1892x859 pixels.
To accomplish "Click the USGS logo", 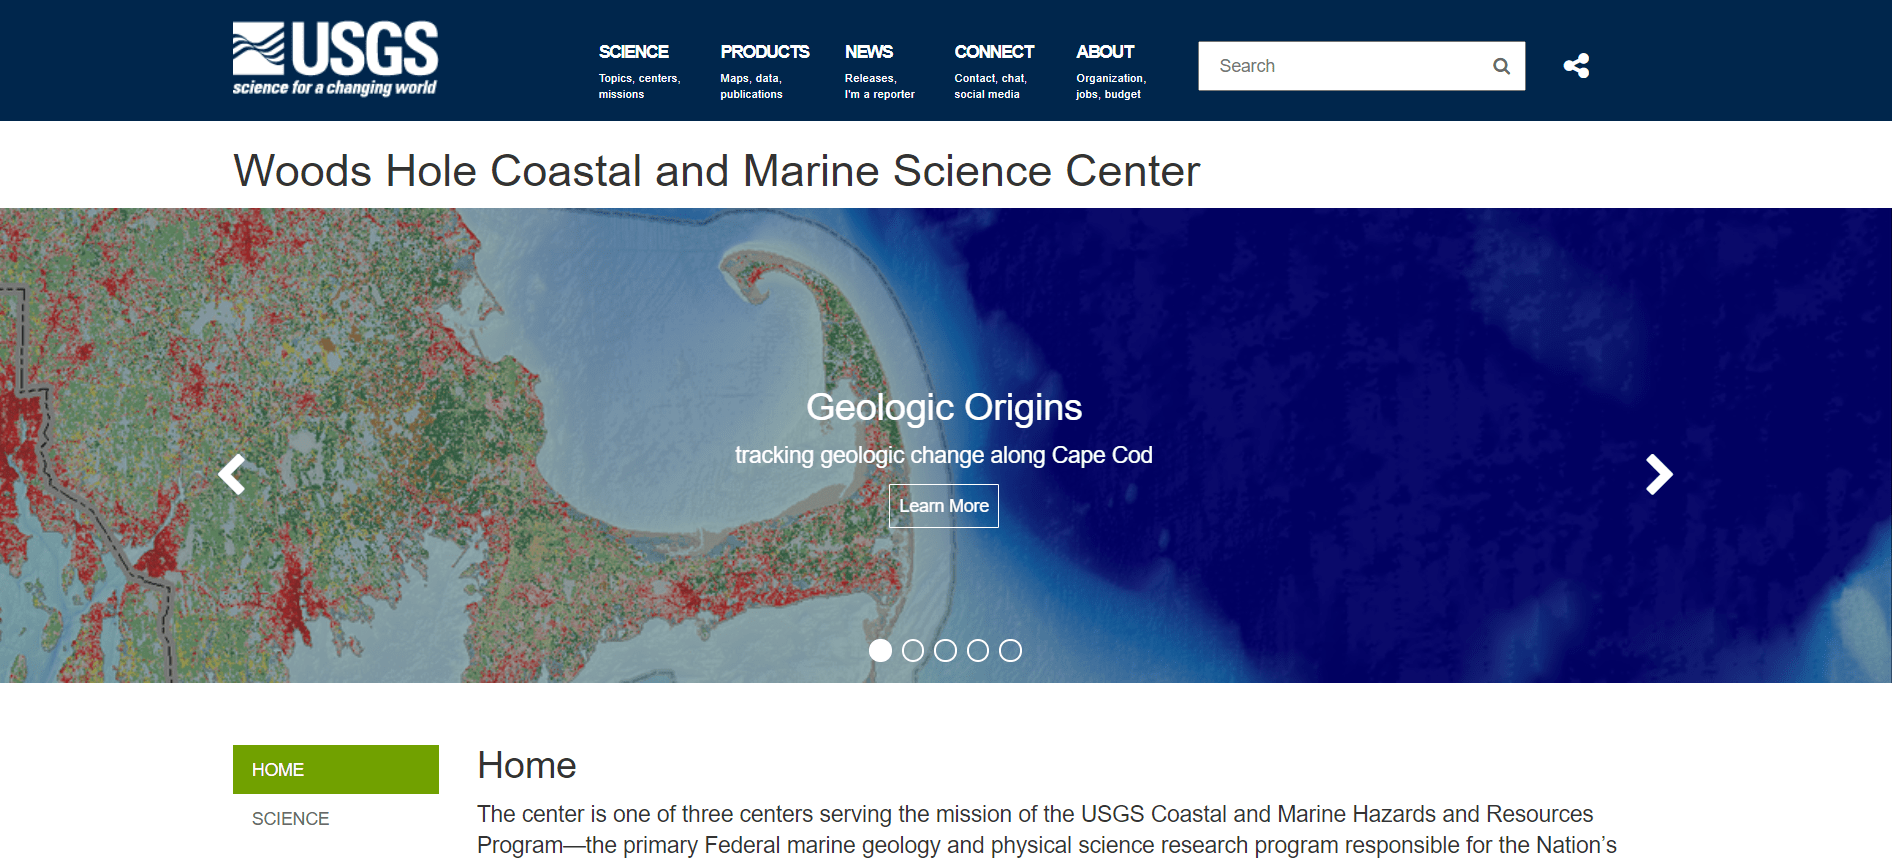I will [335, 58].
